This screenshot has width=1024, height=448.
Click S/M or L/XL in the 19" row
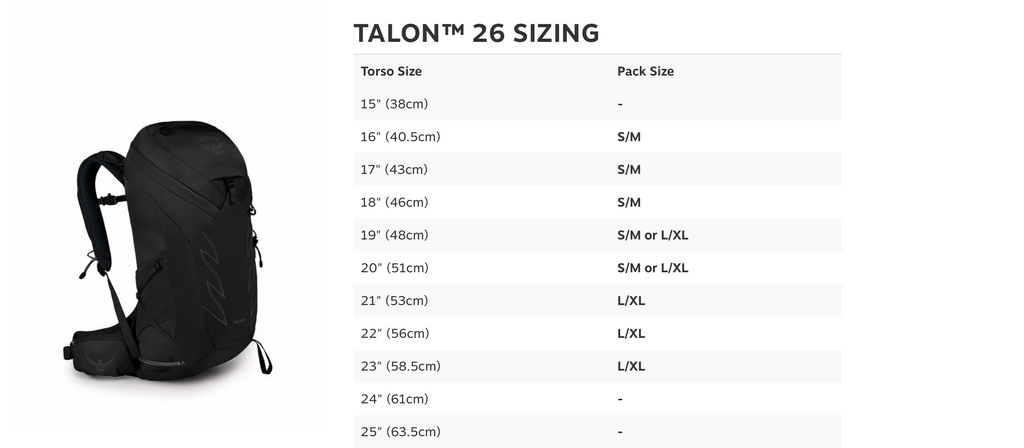653,235
